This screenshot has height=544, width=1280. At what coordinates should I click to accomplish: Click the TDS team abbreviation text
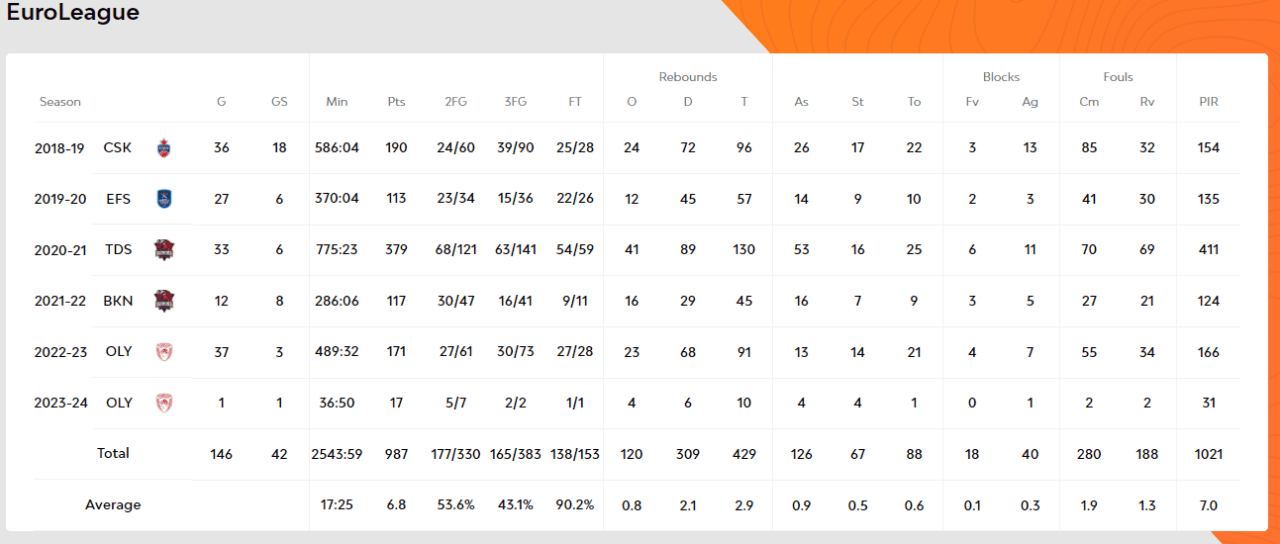coord(118,250)
